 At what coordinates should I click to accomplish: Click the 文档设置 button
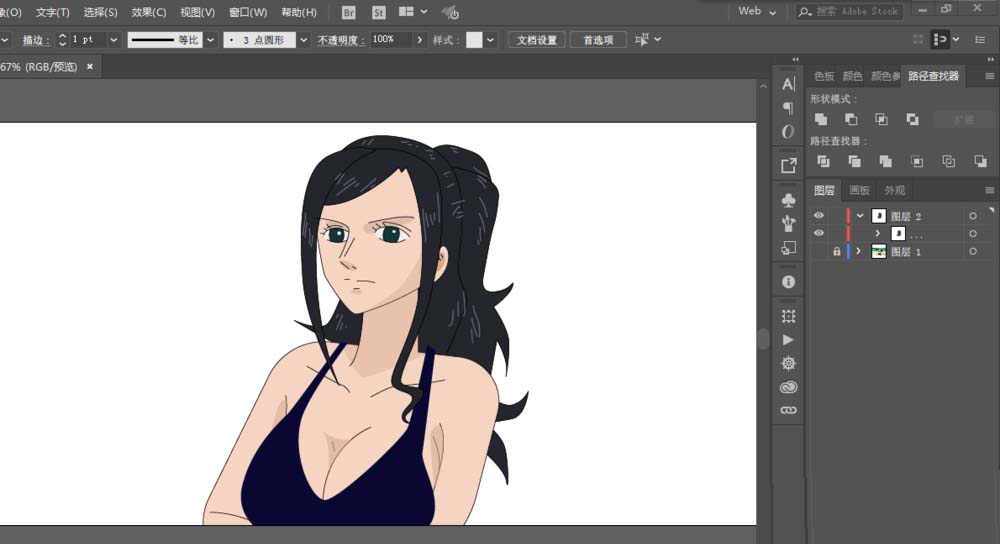point(536,40)
